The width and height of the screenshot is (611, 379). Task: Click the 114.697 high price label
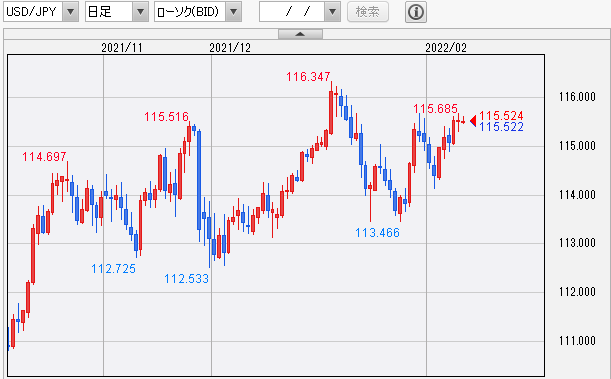44,157
